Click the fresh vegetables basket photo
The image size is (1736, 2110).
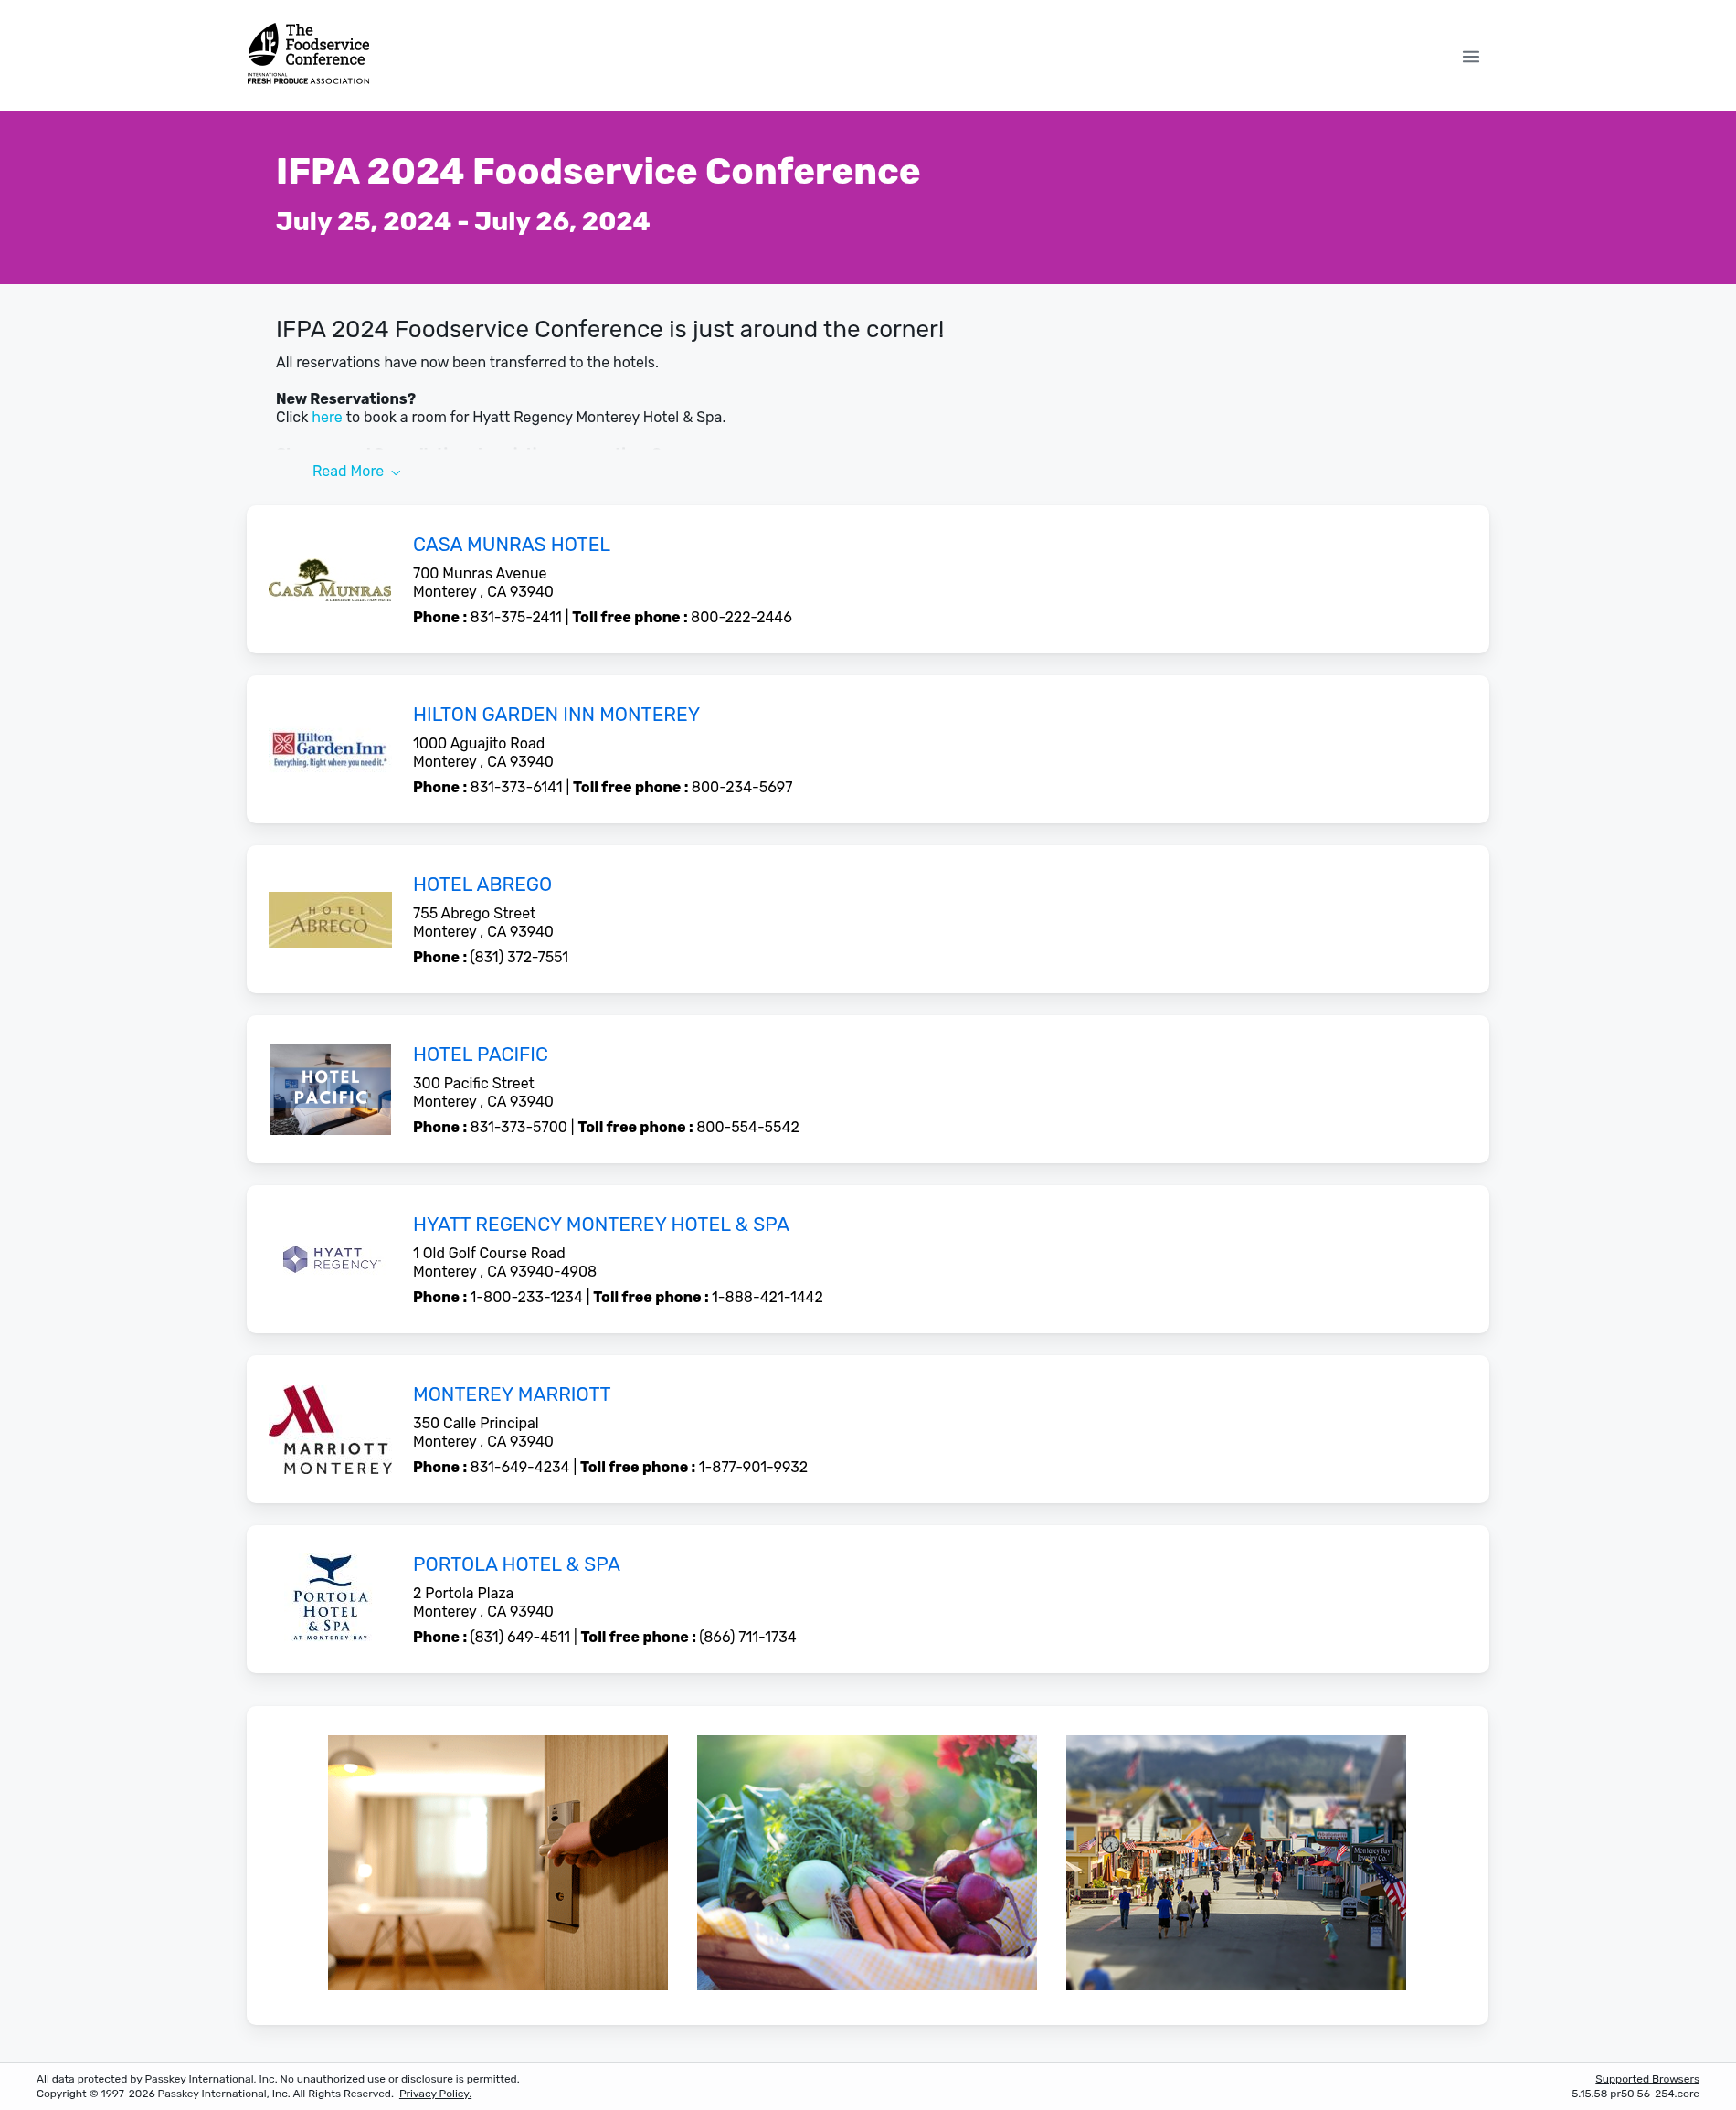(x=866, y=1862)
